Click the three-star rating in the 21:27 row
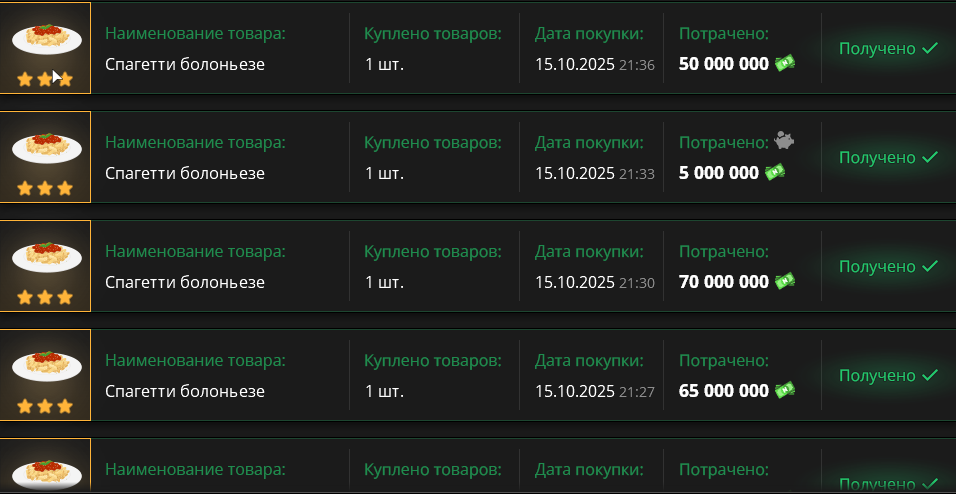Image resolution: width=956 pixels, height=494 pixels. coord(45,406)
